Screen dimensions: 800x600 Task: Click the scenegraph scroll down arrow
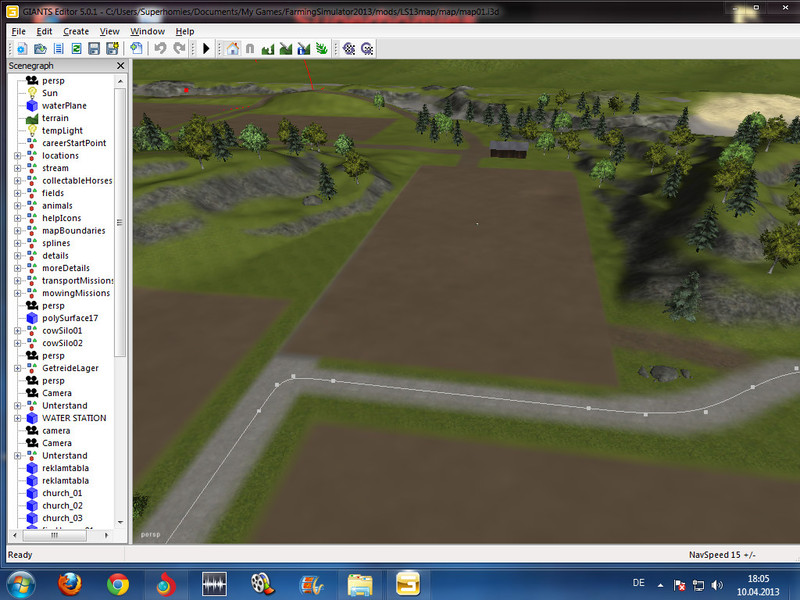click(x=120, y=522)
